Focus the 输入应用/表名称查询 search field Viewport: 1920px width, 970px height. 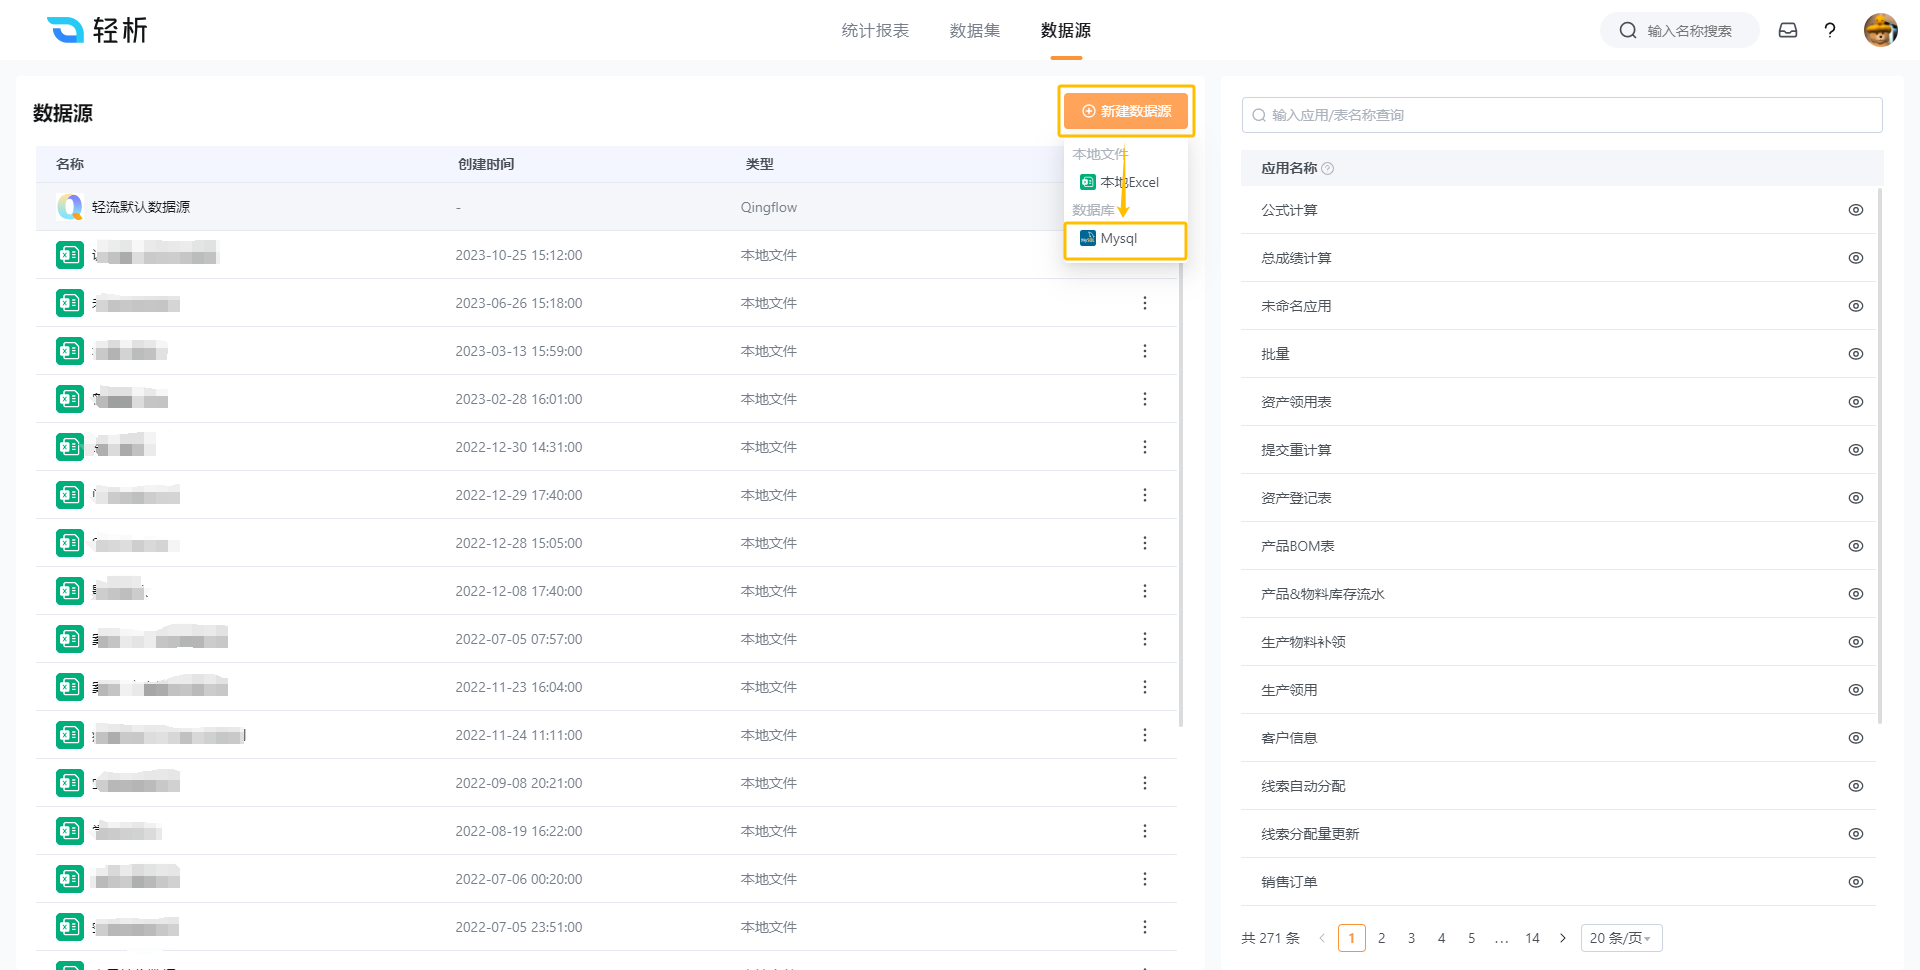1562,115
